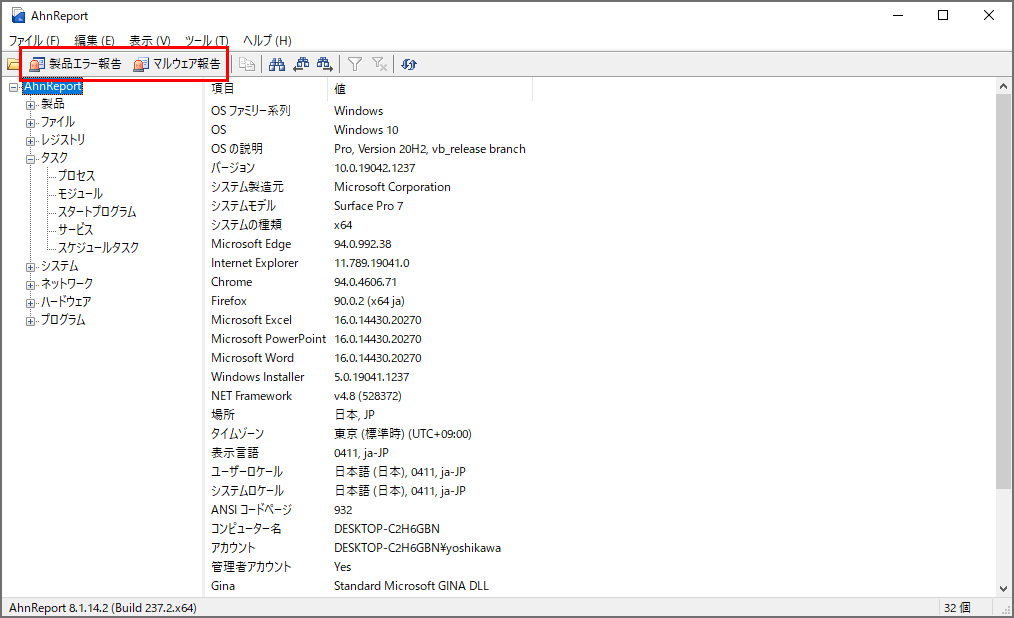1014x618 pixels.
Task: Expand the システム tree node
Action: (30, 267)
